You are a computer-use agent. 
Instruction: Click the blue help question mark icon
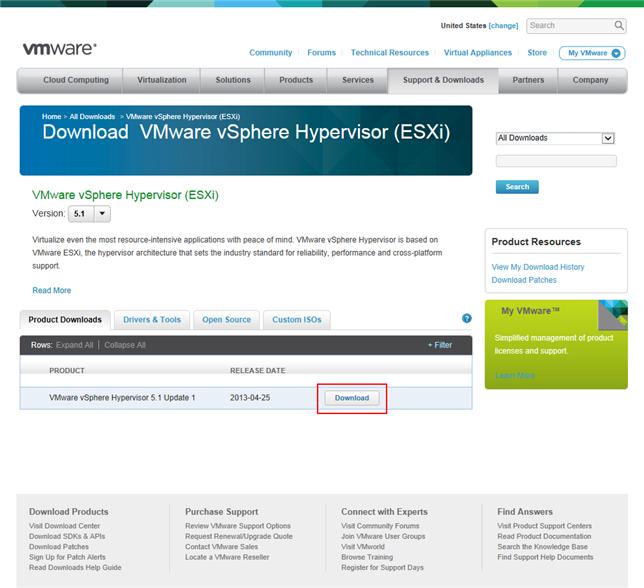click(x=467, y=318)
